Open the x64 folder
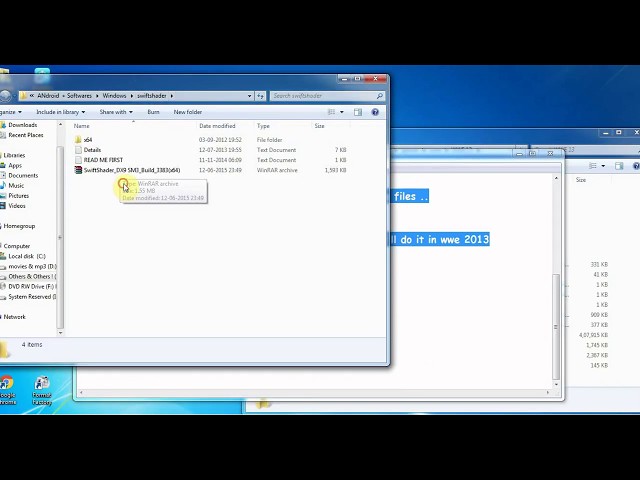640x480 pixels. click(x=88, y=140)
